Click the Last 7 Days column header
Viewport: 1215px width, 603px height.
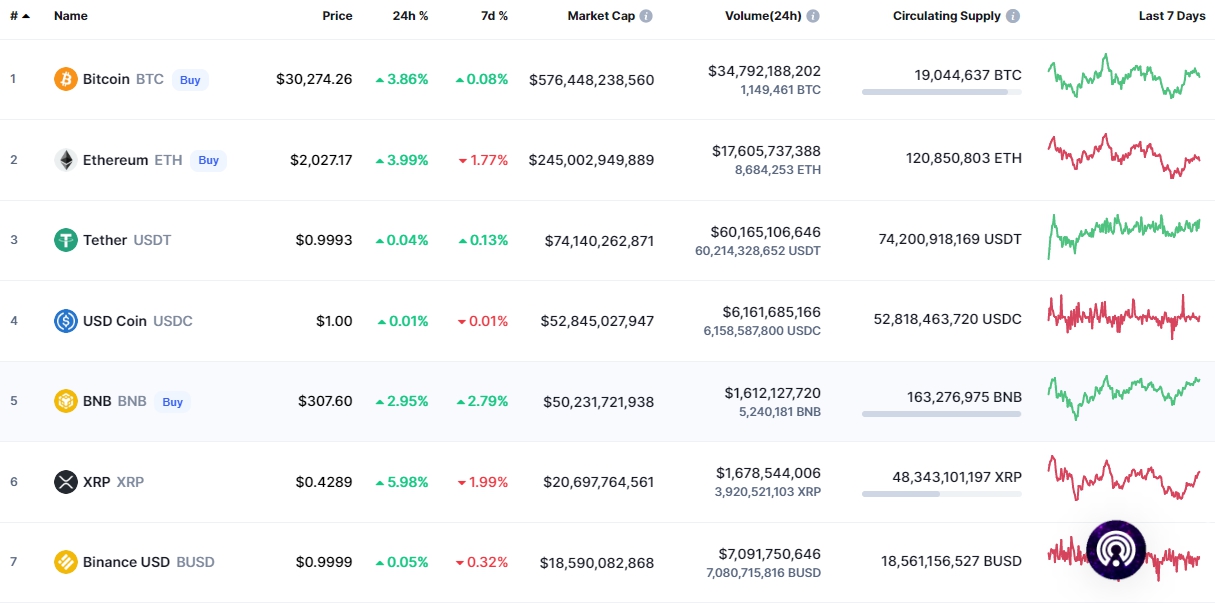point(1172,16)
